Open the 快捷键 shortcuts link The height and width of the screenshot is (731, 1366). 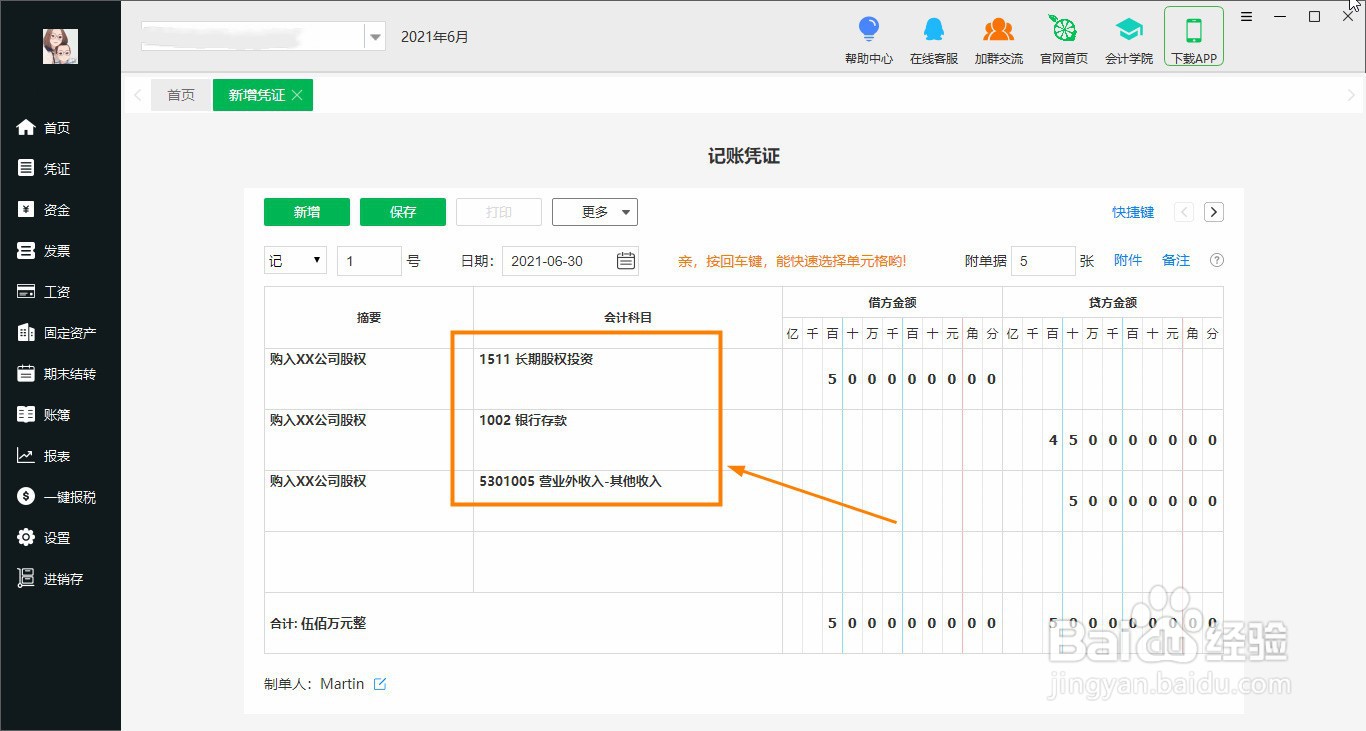click(x=1132, y=211)
